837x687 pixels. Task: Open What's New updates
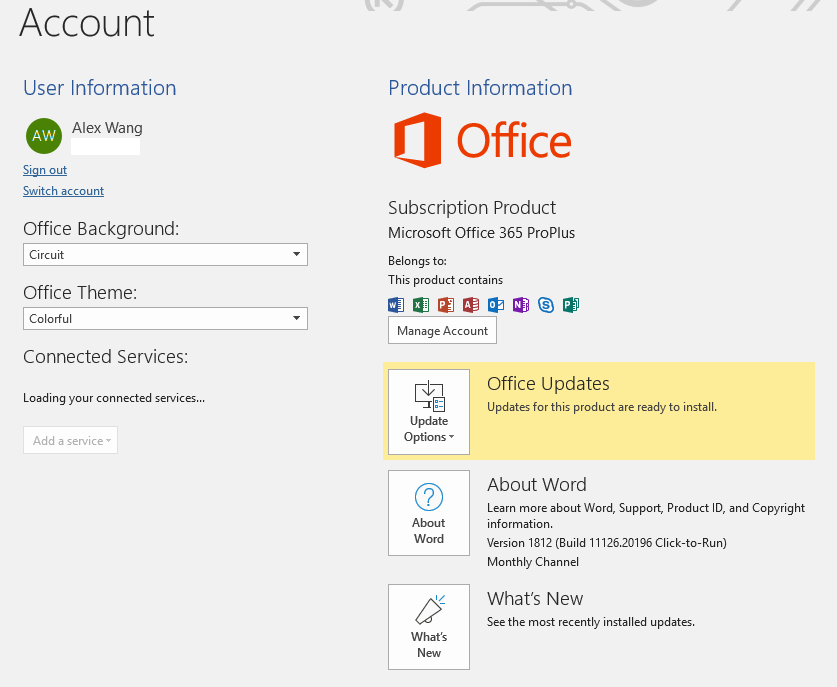[x=429, y=627]
